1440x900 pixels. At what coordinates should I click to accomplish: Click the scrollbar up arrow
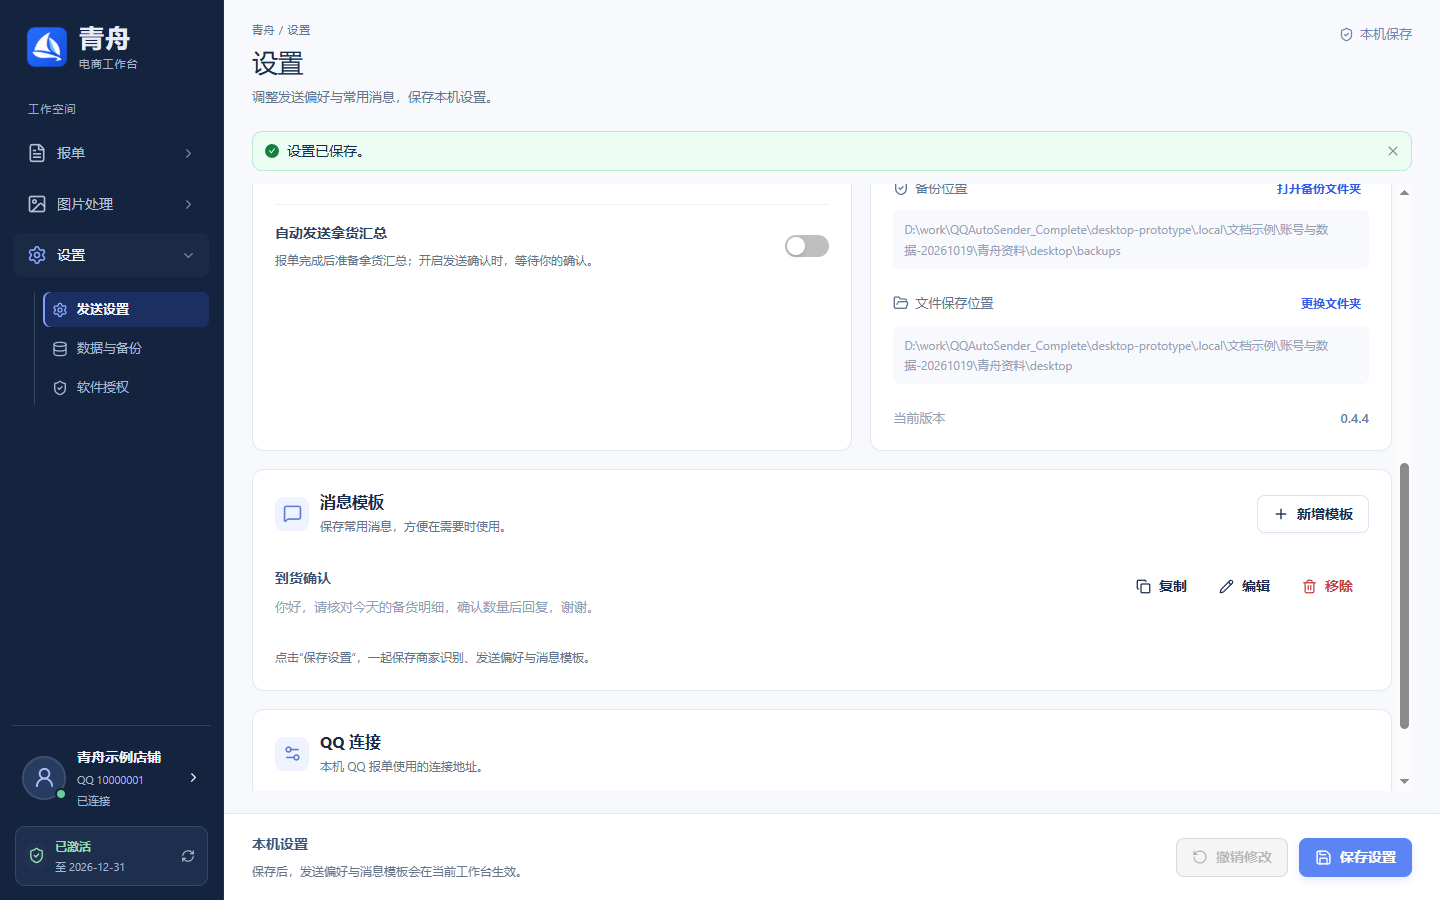point(1404,192)
